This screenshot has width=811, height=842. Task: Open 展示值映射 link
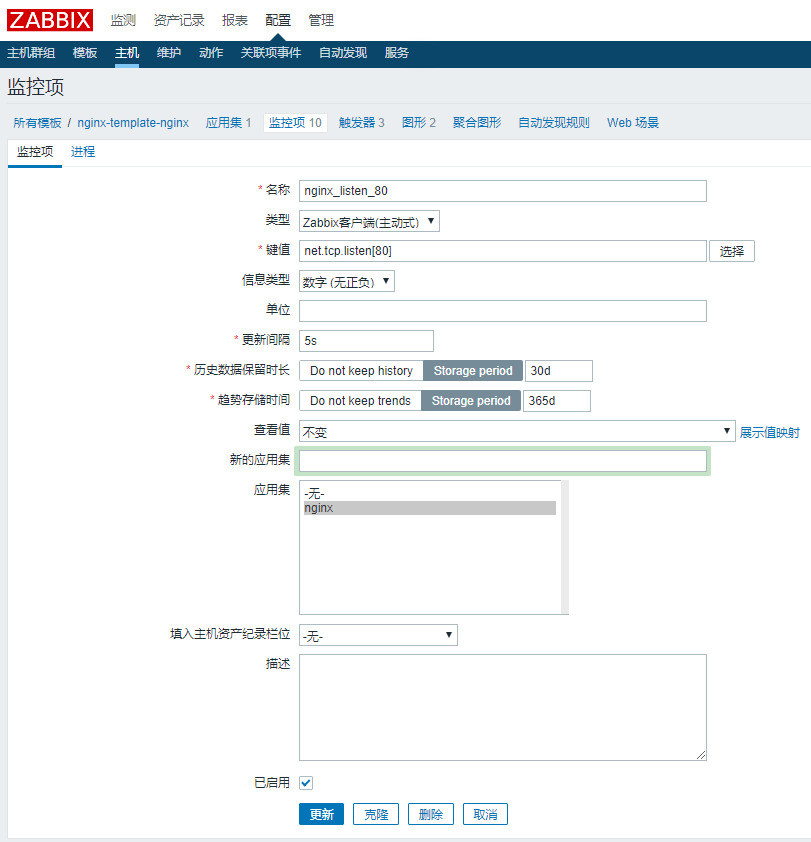pyautogui.click(x=770, y=432)
